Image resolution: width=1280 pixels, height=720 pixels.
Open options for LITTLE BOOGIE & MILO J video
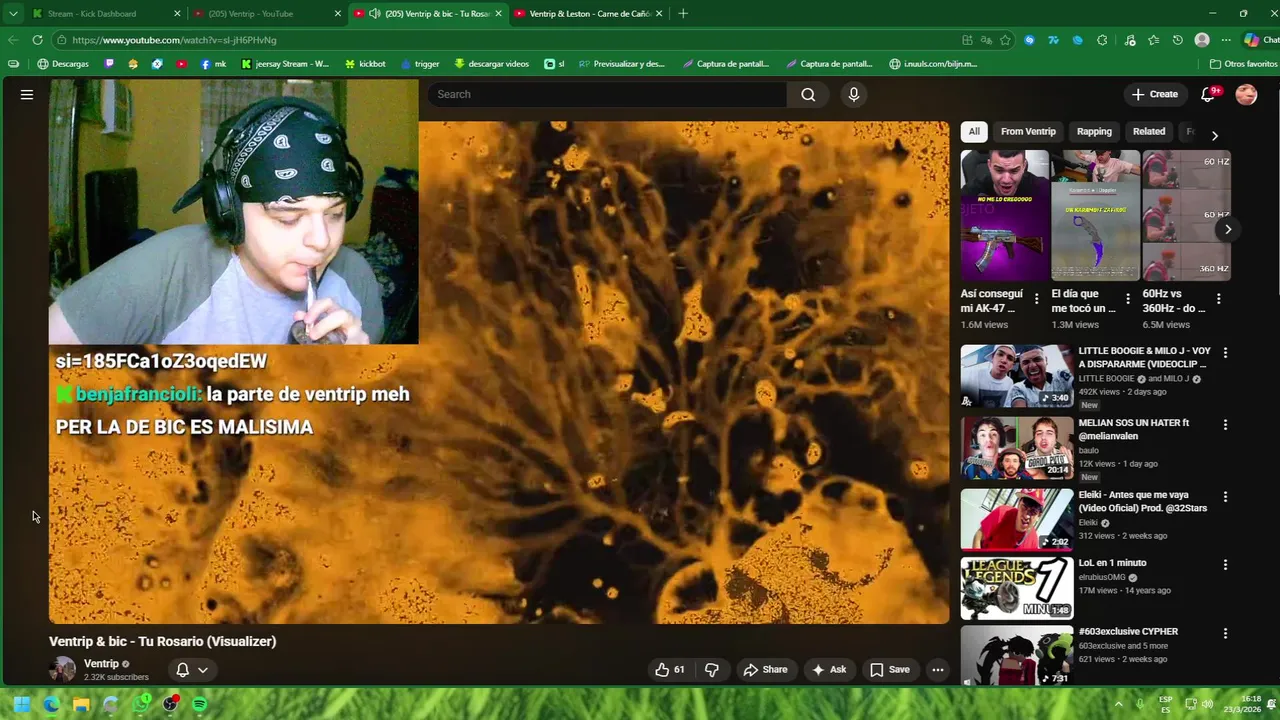pyautogui.click(x=1225, y=353)
